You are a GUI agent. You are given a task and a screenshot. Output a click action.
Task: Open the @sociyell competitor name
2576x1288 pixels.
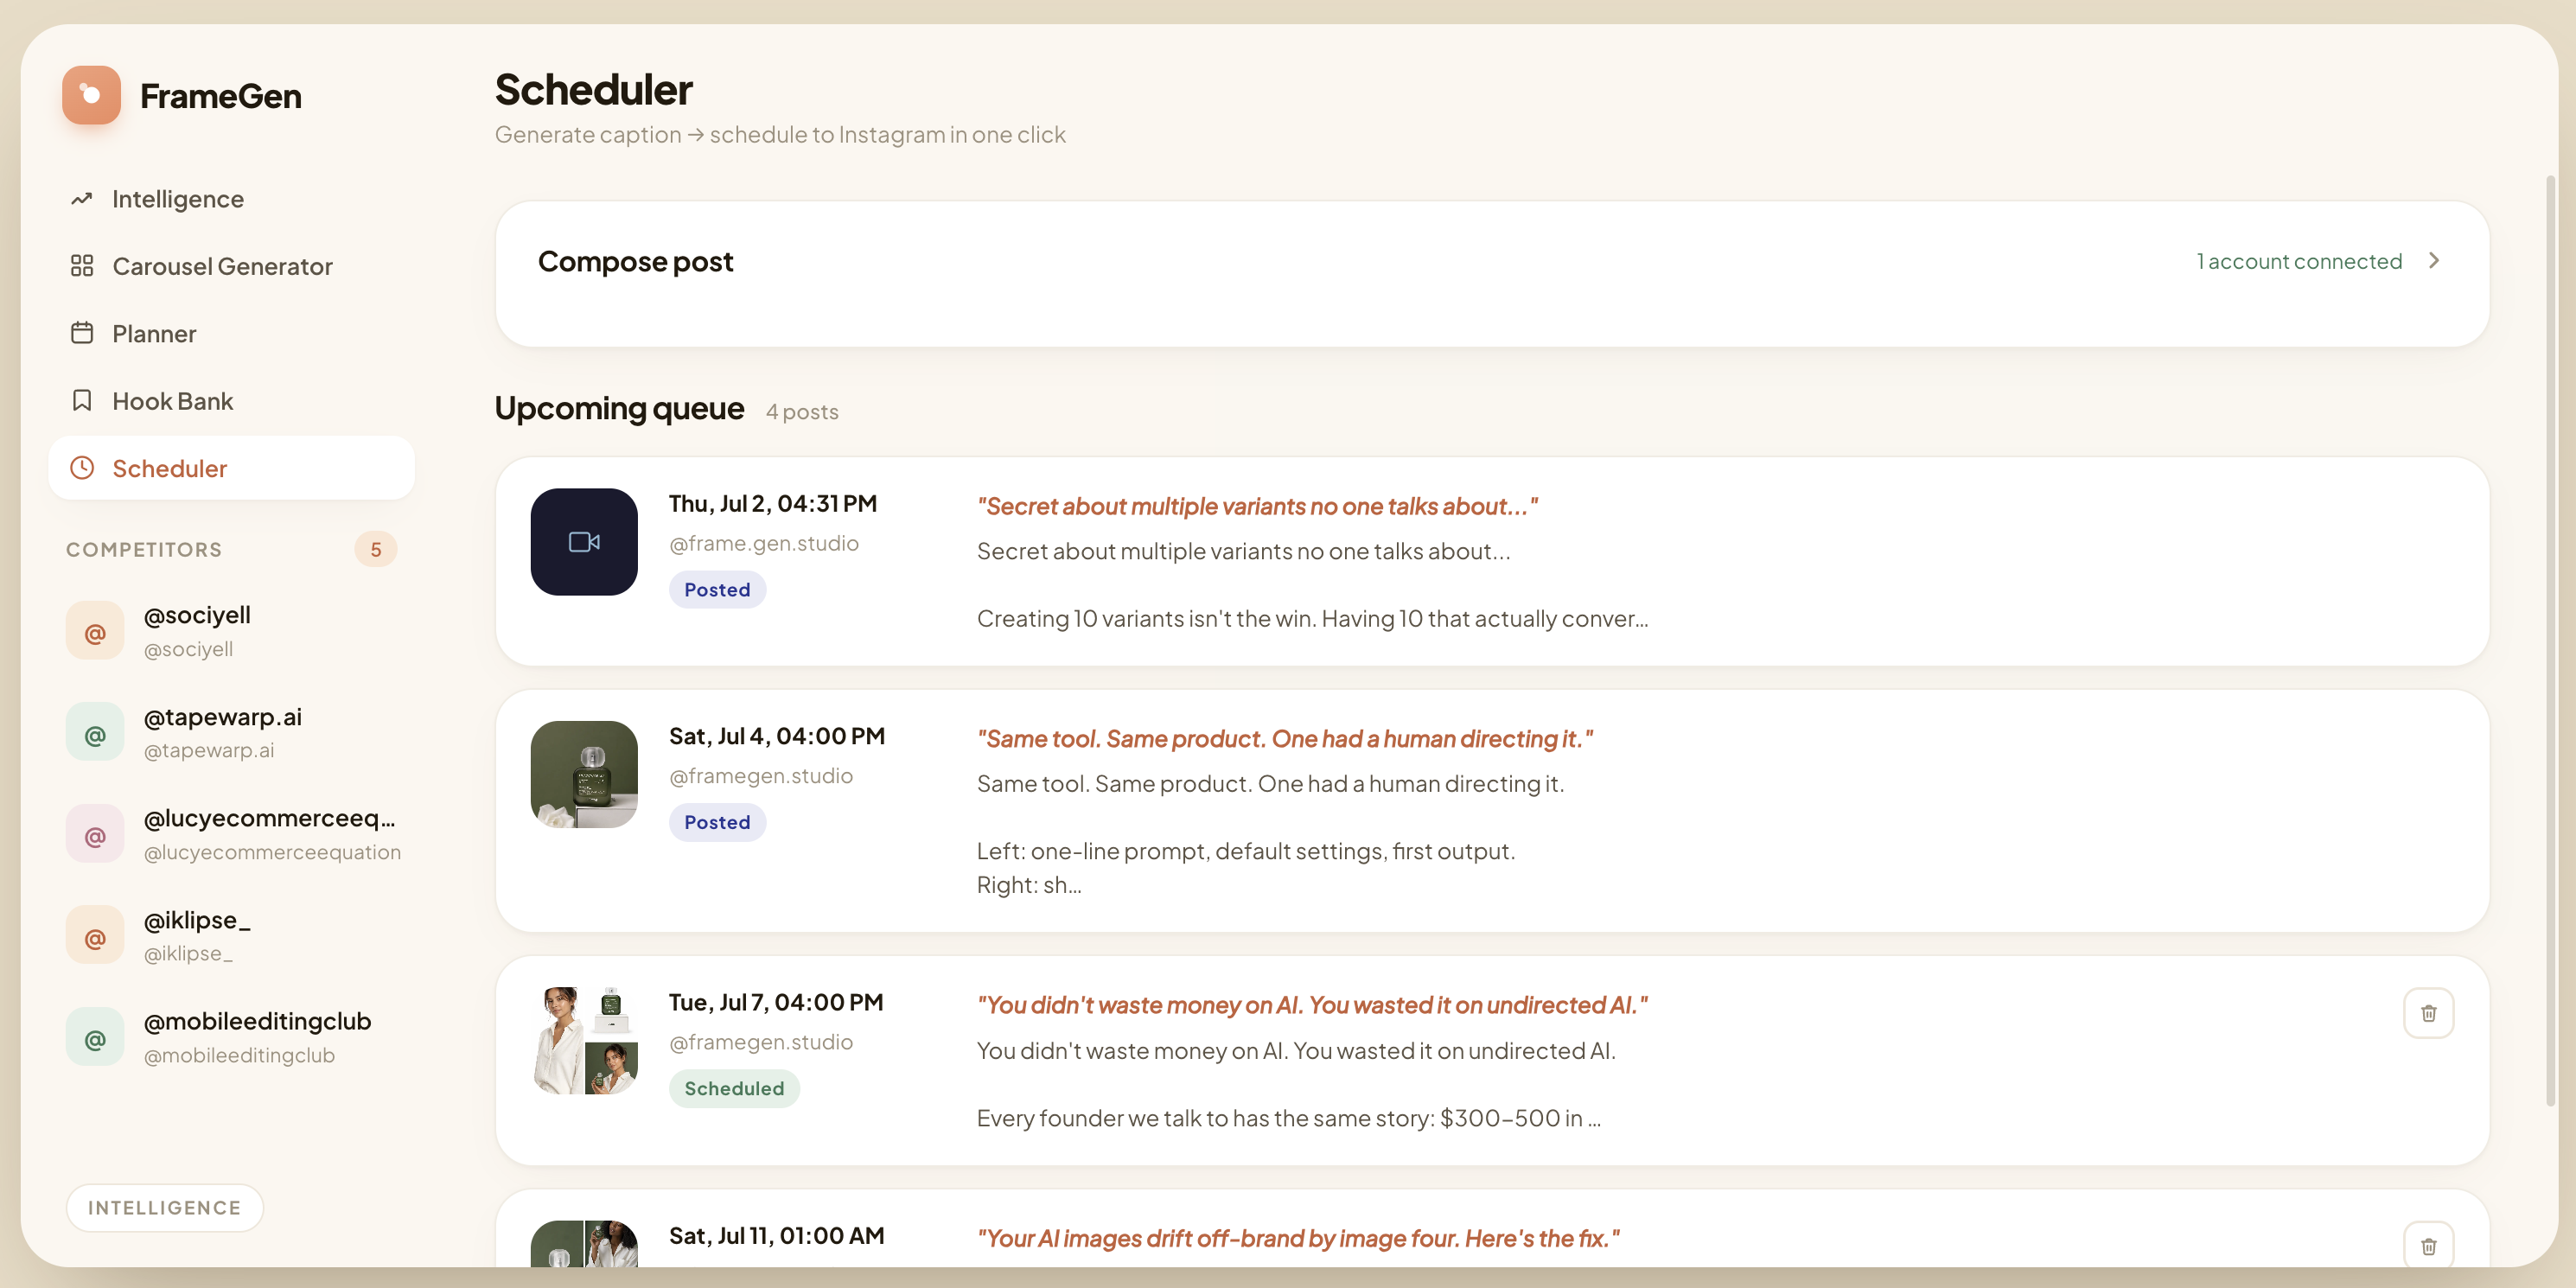tap(197, 615)
